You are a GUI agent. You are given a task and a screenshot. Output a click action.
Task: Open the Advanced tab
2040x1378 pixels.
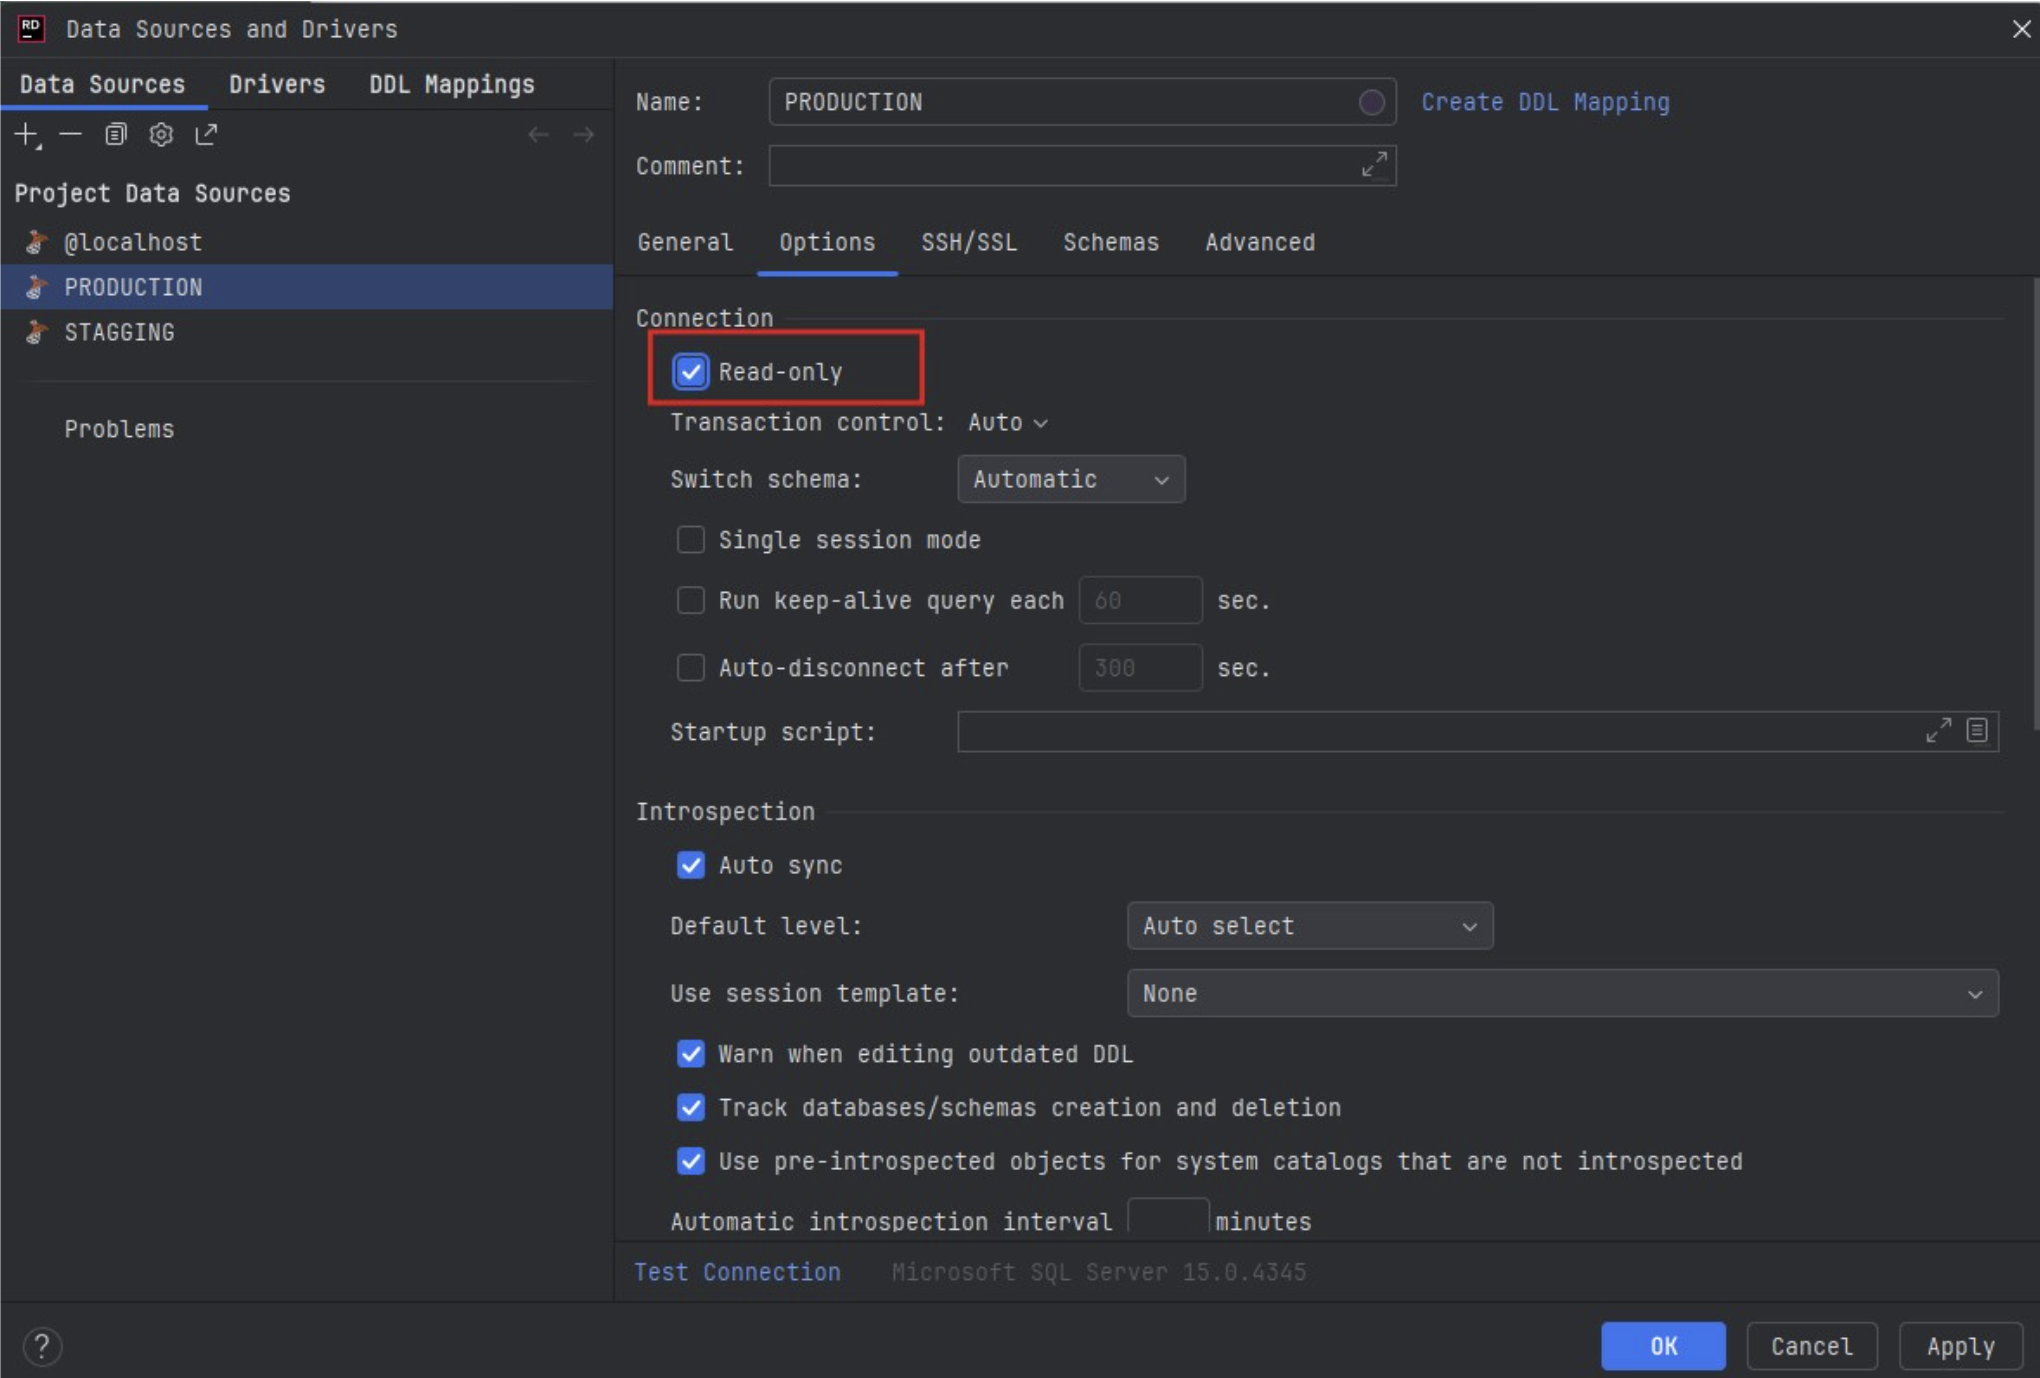pyautogui.click(x=1260, y=242)
